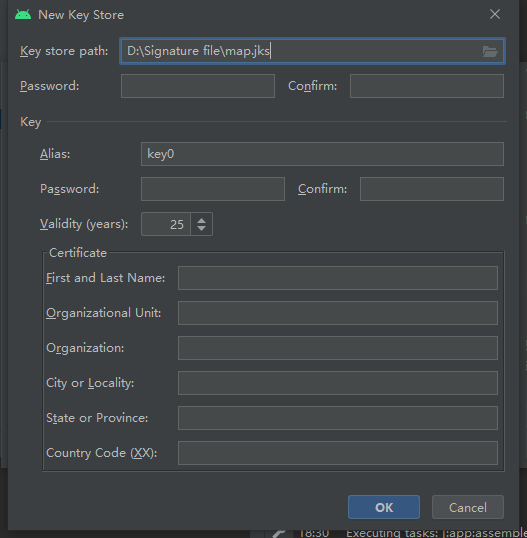Click the "First and Last Name:" label

point(105,278)
